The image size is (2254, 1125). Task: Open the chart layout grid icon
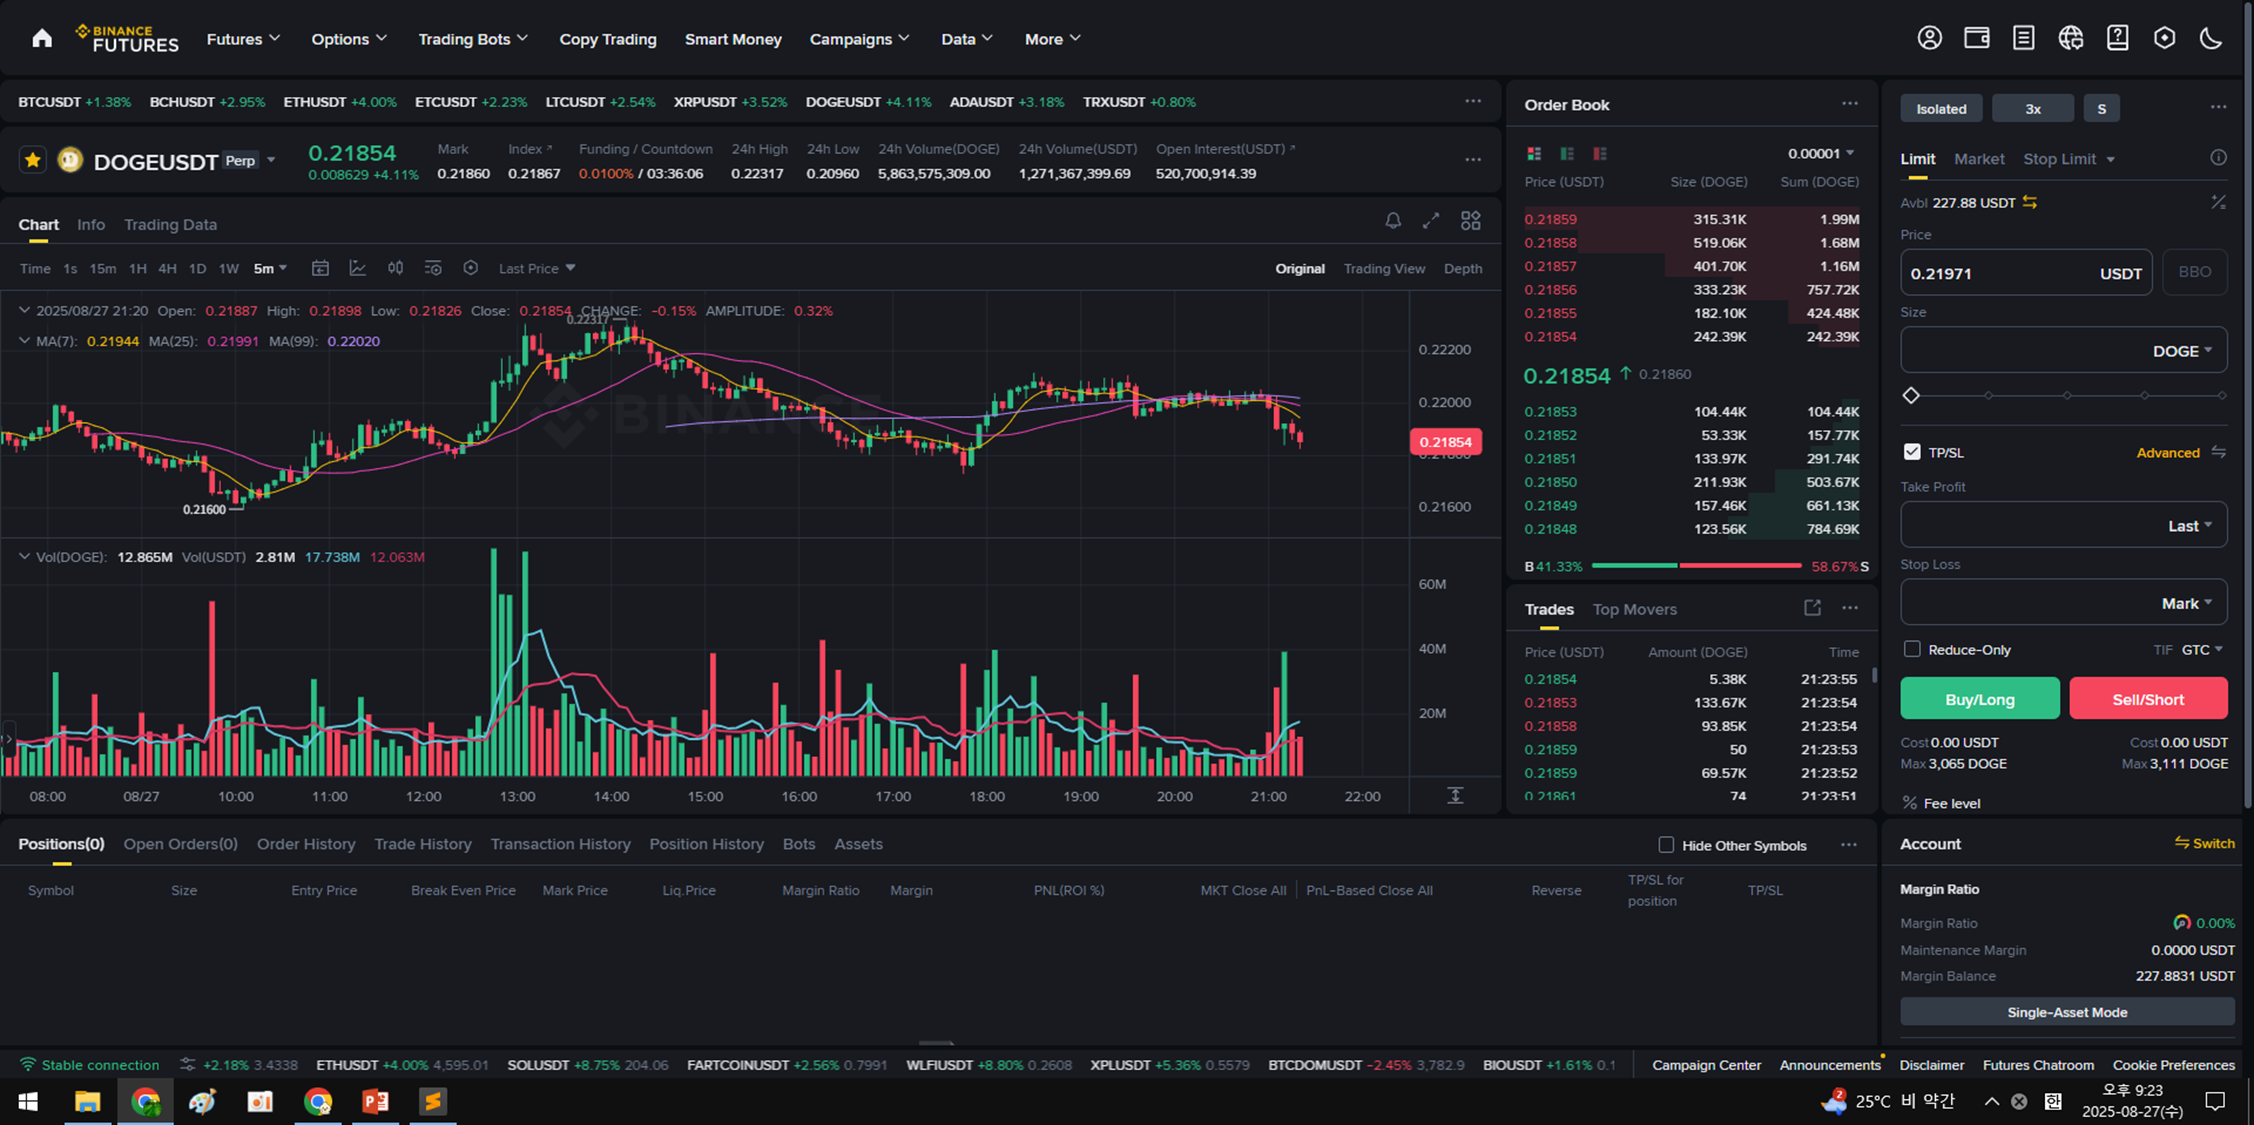click(x=1470, y=221)
